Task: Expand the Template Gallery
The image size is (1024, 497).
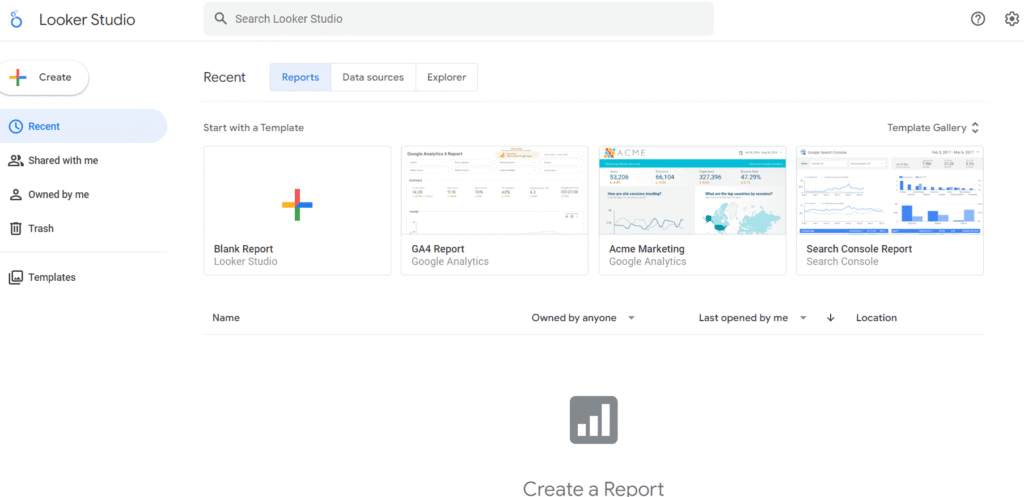Action: click(x=933, y=128)
